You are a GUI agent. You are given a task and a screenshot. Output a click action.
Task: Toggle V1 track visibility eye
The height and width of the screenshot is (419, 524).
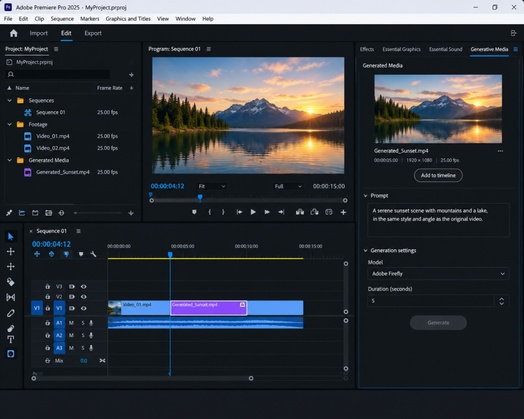[84, 308]
